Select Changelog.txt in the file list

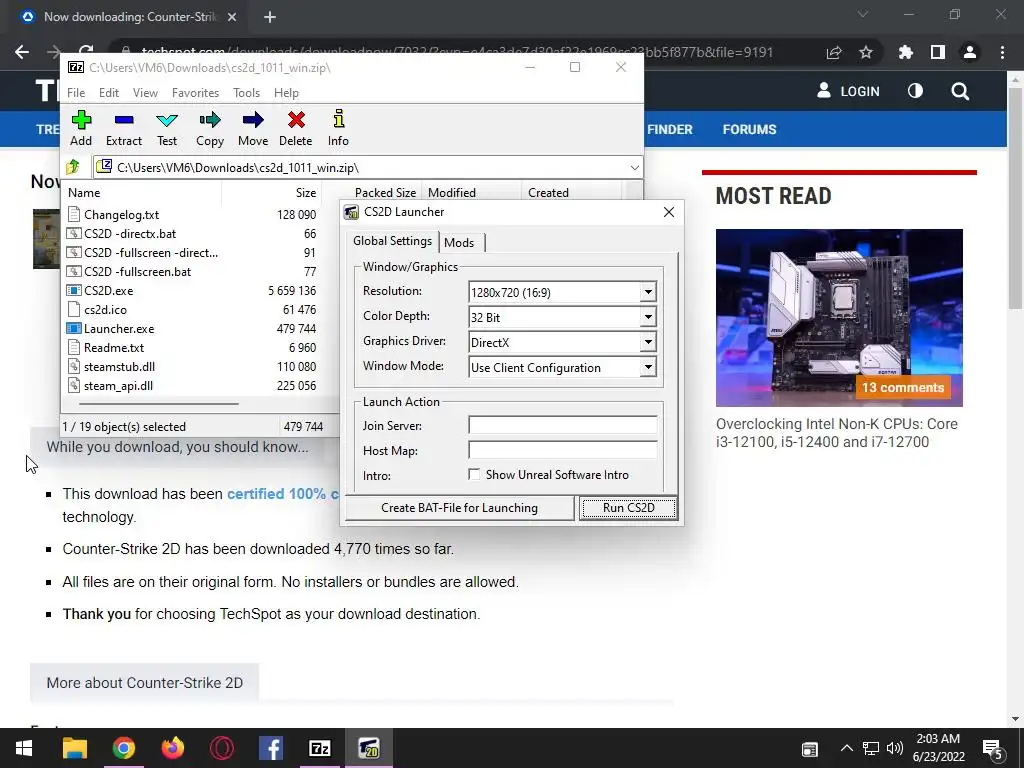click(121, 215)
